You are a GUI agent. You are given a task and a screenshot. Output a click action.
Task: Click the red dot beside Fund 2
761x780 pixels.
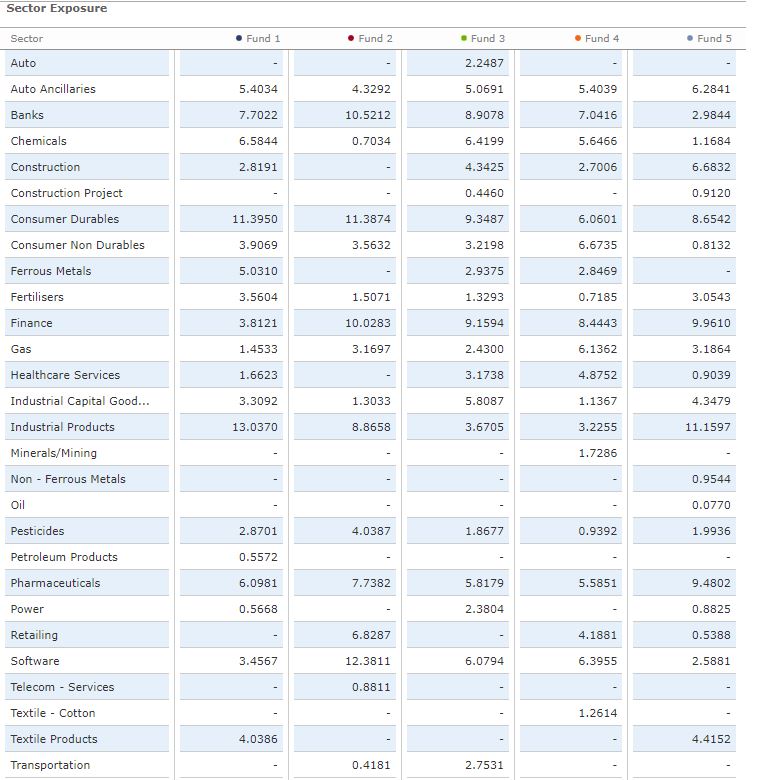(x=351, y=39)
